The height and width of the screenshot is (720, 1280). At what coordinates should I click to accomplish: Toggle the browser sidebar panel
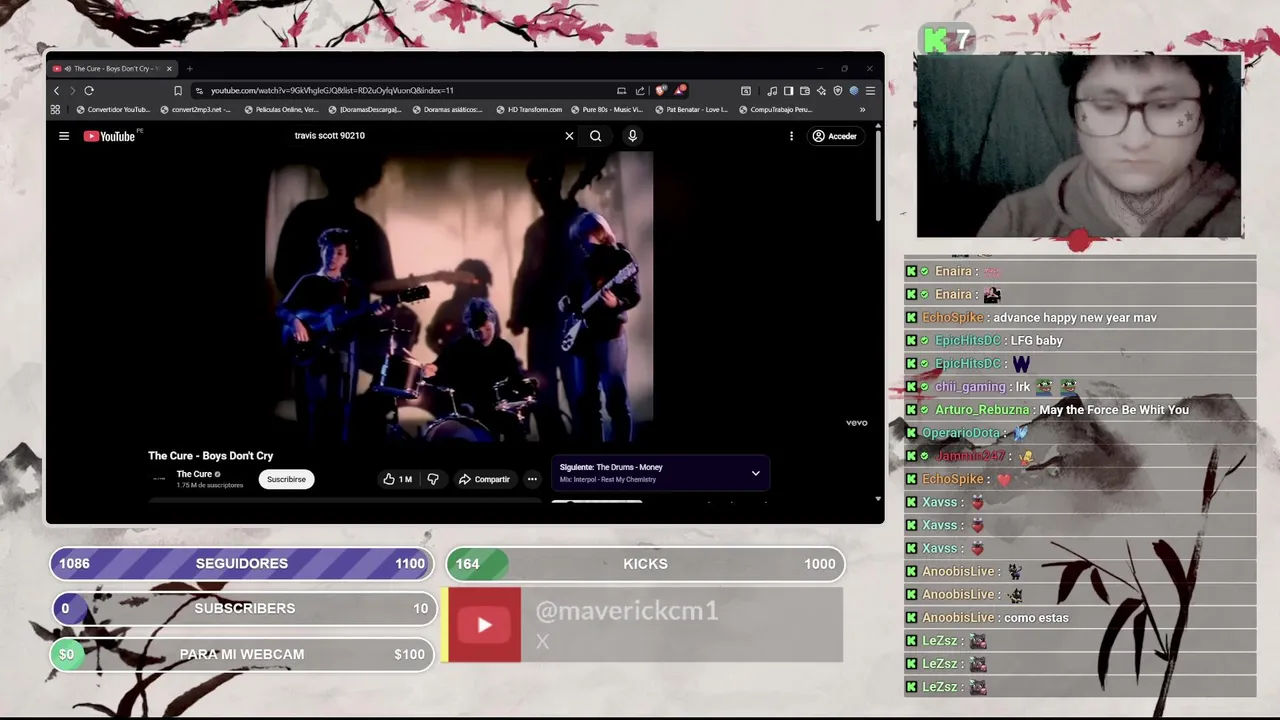[788, 90]
